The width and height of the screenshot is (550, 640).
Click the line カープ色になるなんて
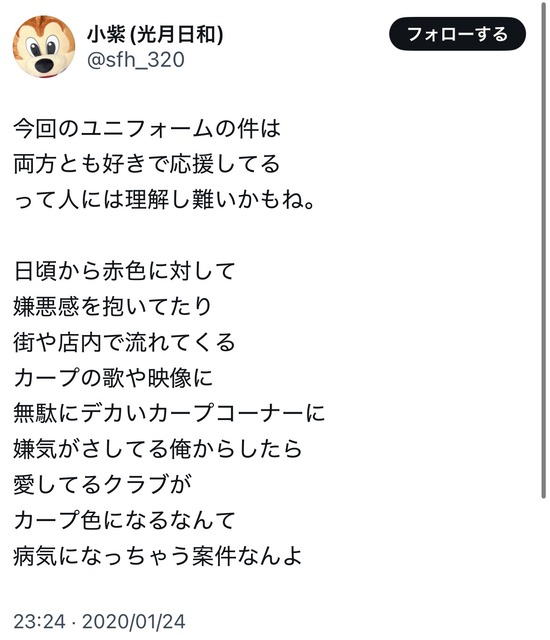coord(124,520)
